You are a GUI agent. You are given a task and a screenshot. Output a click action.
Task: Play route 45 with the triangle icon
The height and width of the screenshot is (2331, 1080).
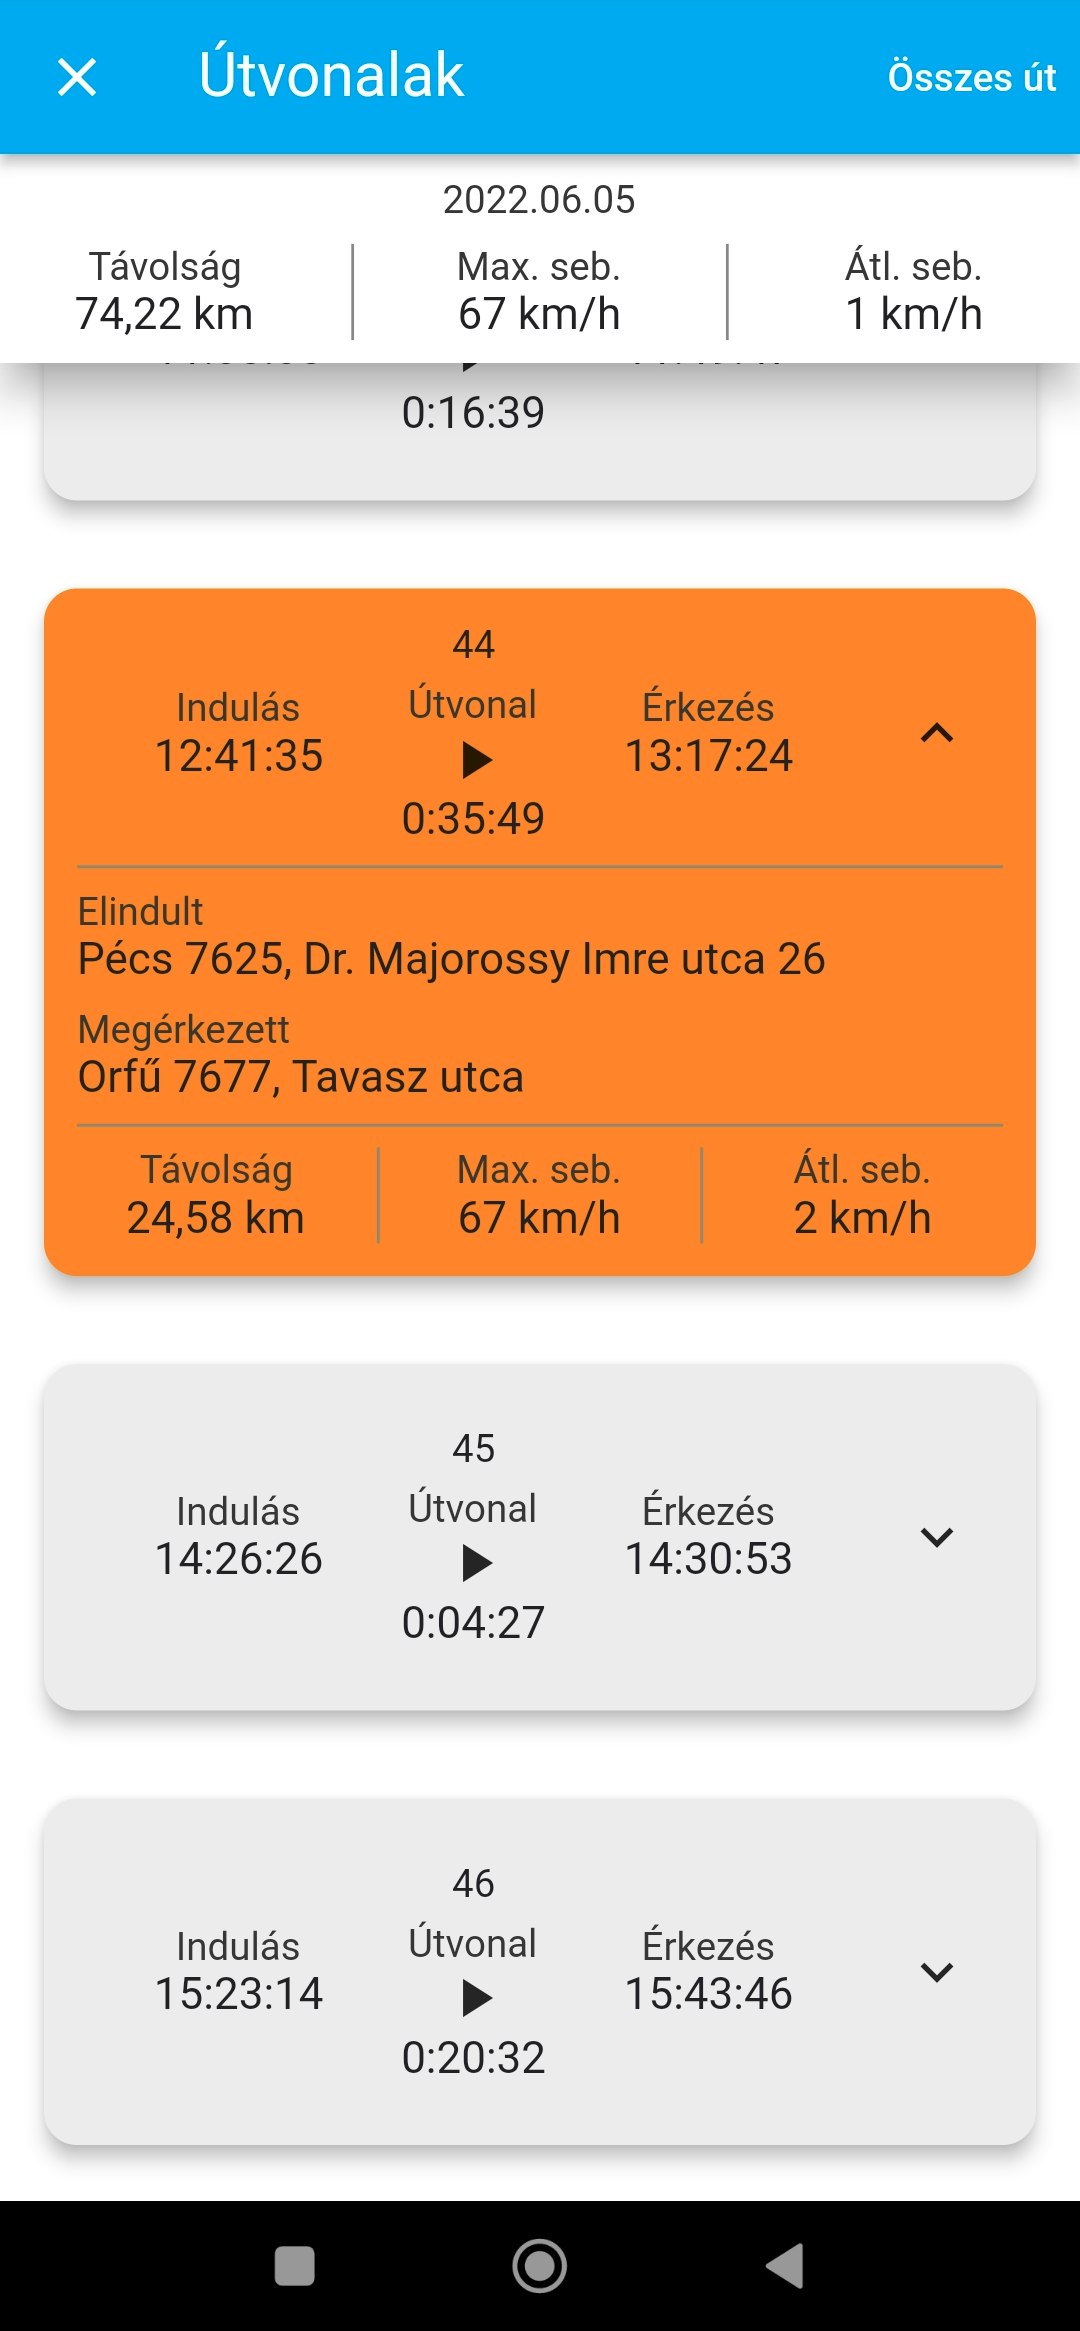pos(476,1563)
